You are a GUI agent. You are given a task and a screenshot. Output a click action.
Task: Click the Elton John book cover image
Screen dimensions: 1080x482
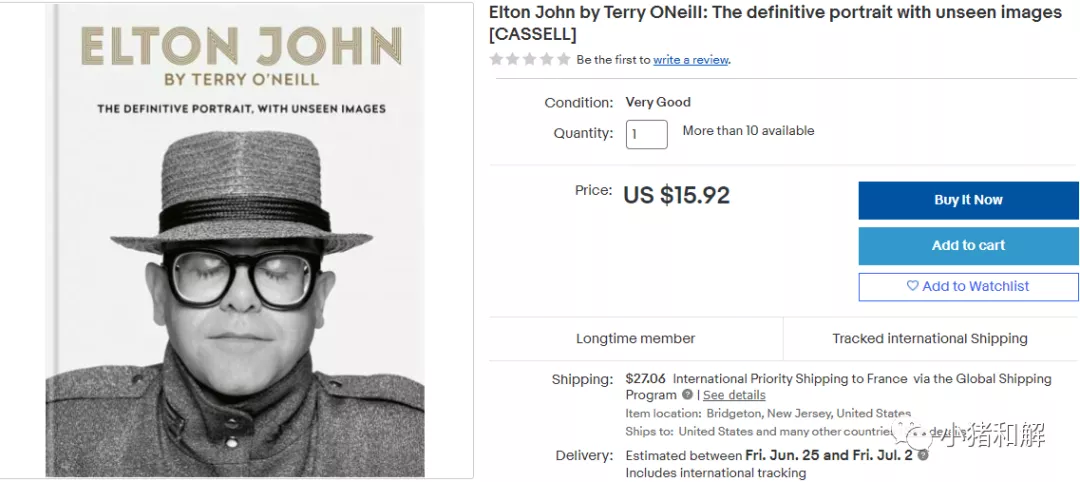(235, 240)
